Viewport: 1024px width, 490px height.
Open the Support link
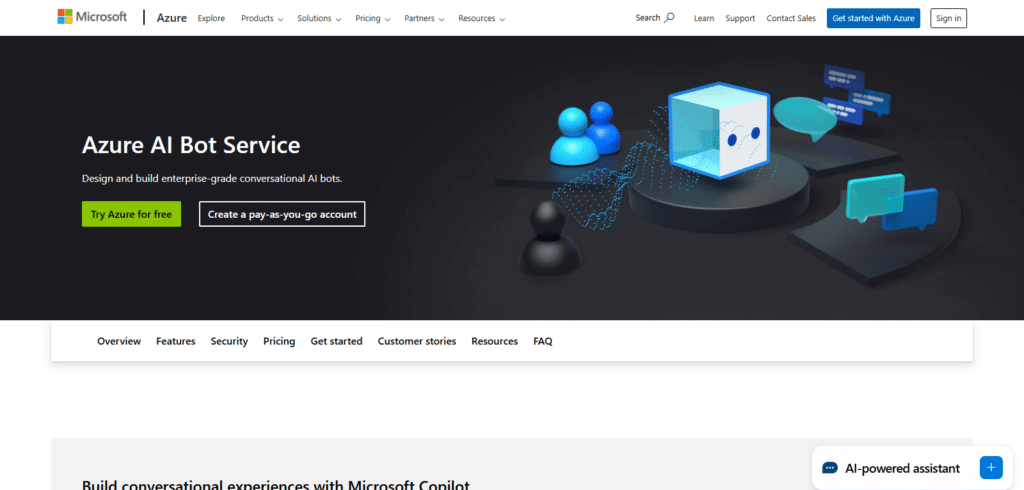click(x=740, y=18)
